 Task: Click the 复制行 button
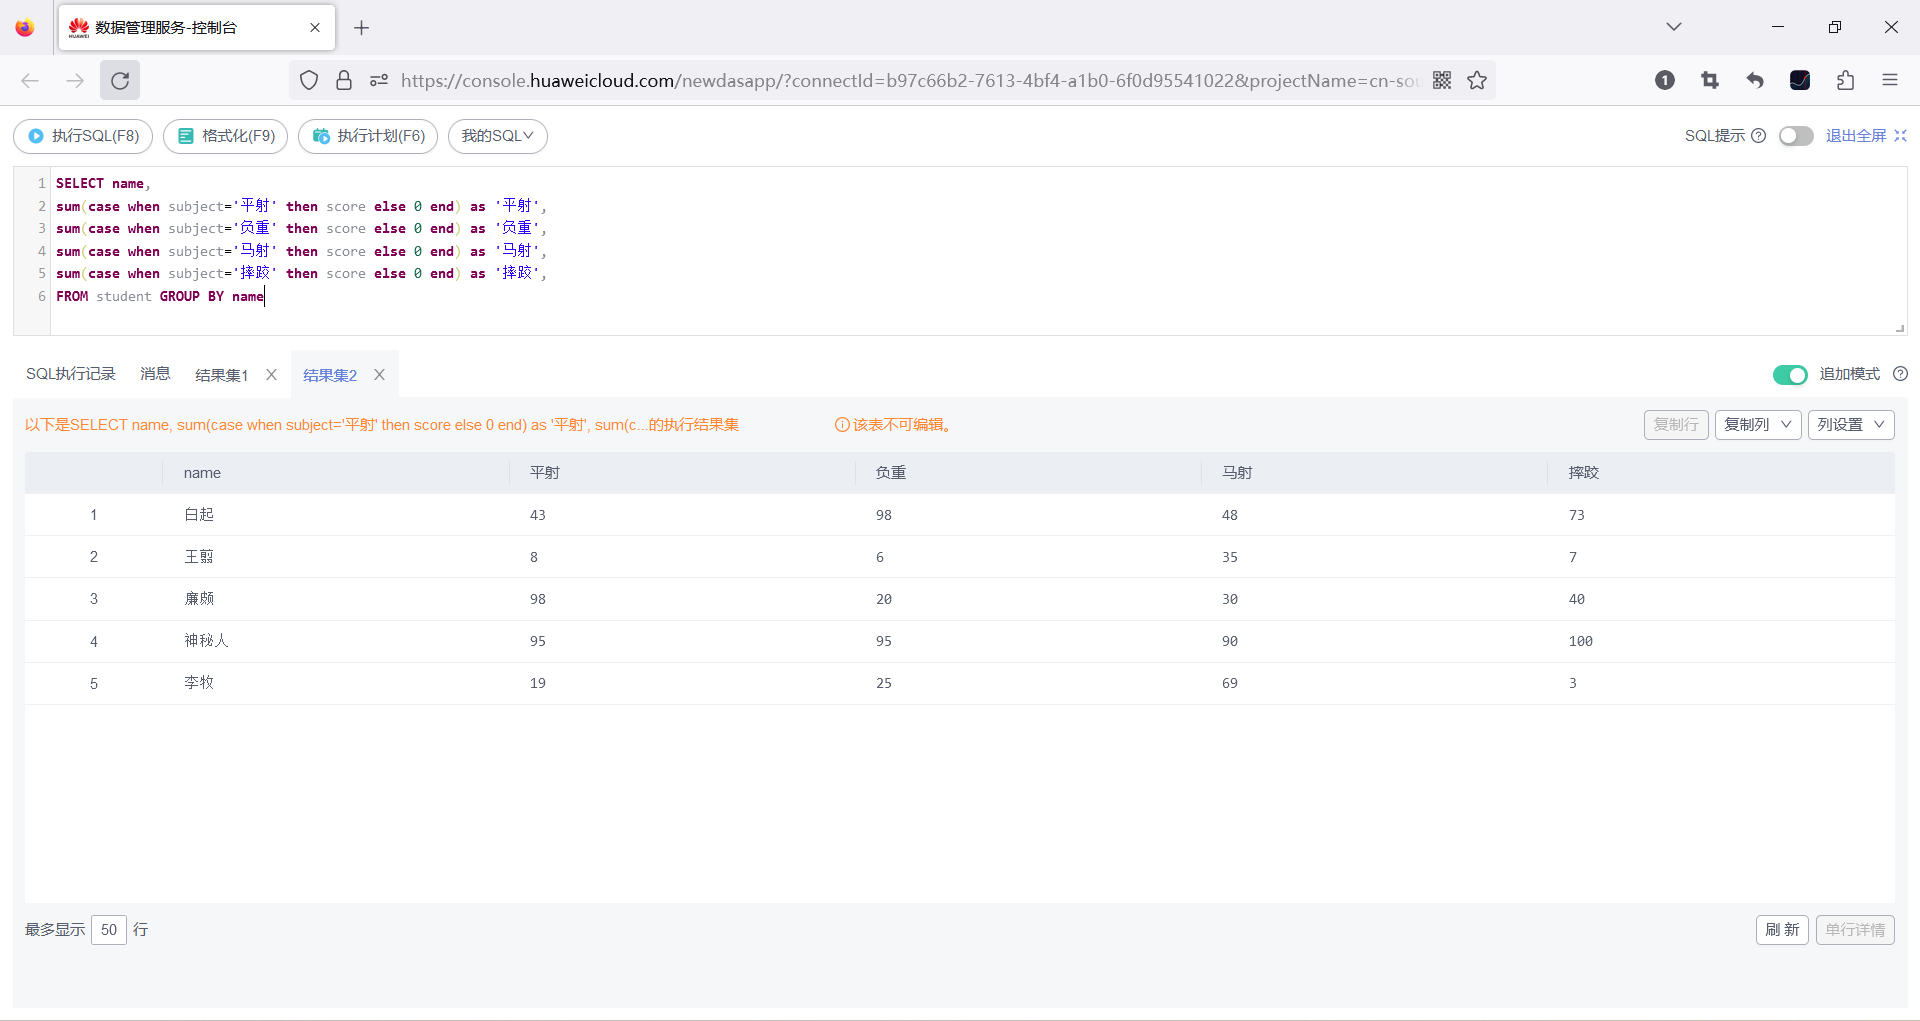click(1676, 425)
